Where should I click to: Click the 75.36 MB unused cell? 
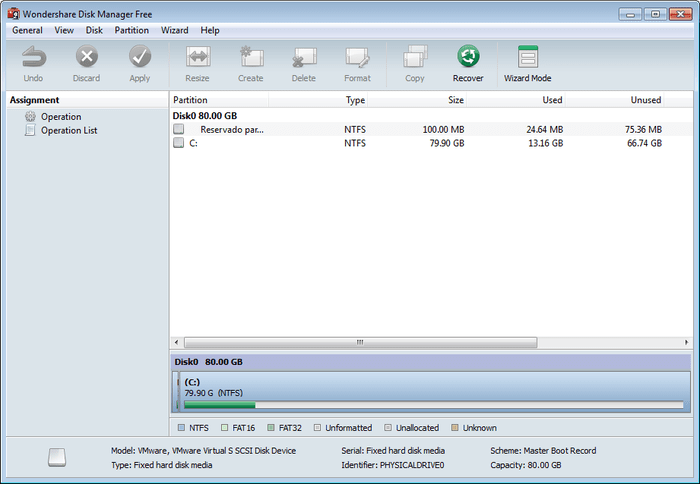coord(643,129)
